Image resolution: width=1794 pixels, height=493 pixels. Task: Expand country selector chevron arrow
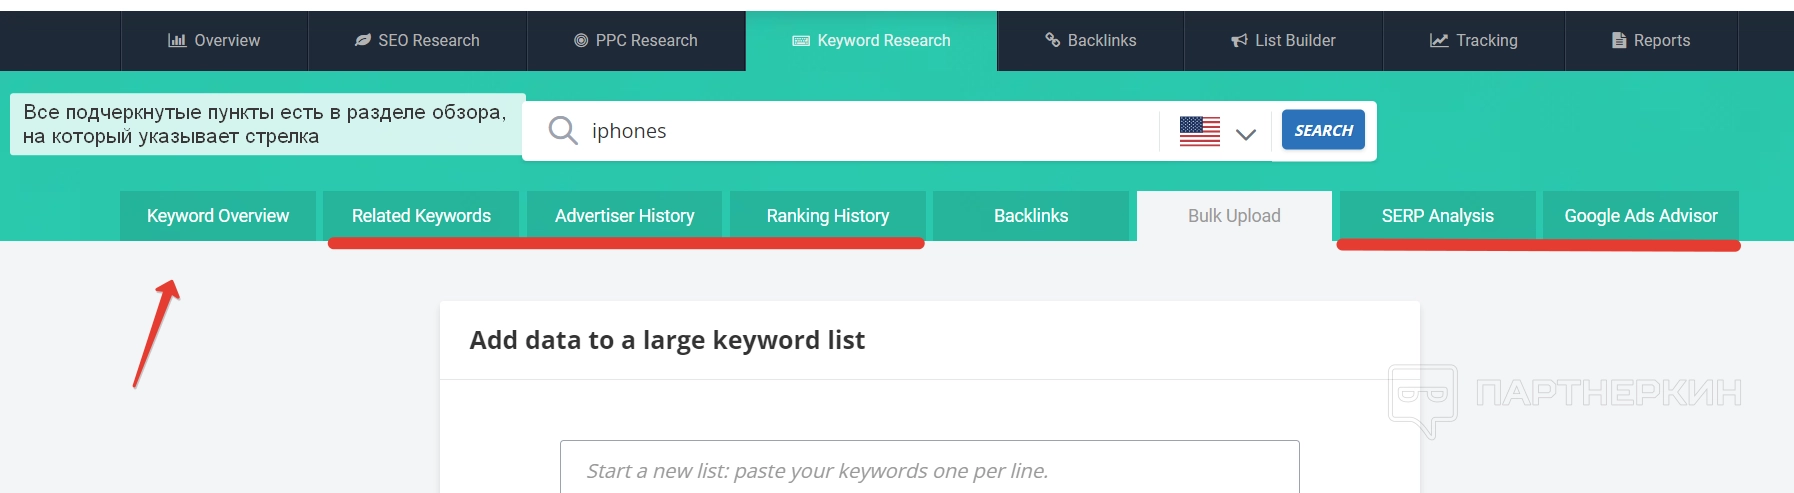pos(1246,133)
